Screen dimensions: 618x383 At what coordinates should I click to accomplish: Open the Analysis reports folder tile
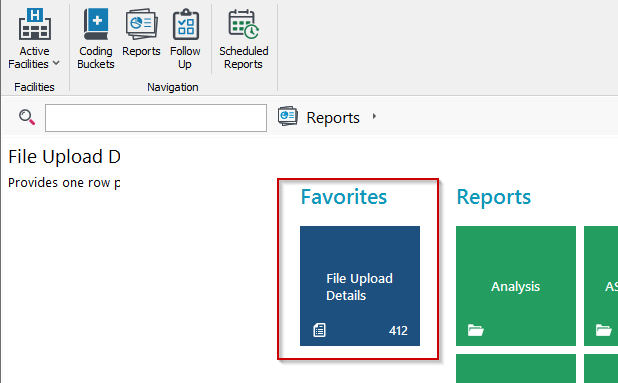pos(516,286)
